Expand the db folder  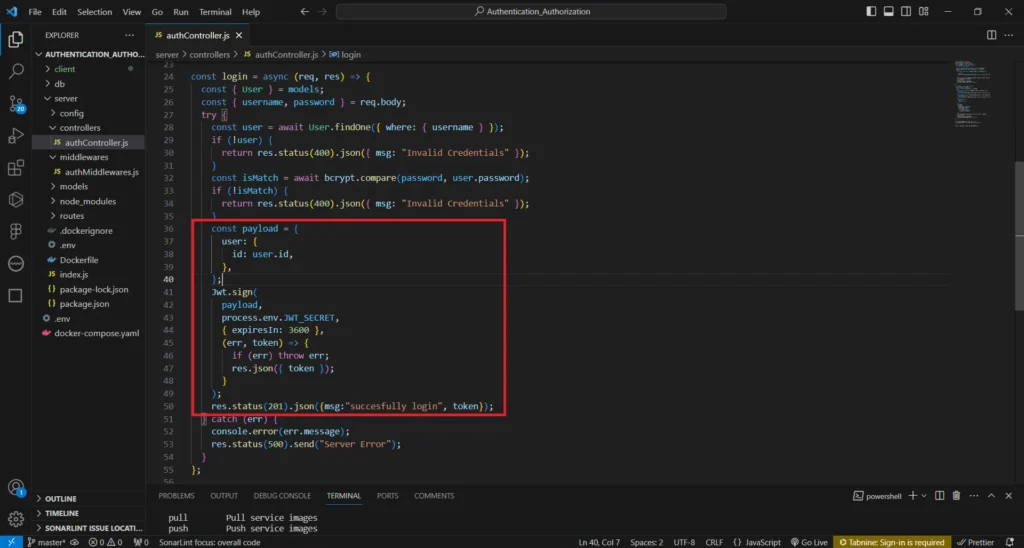pyautogui.click(x=59, y=84)
